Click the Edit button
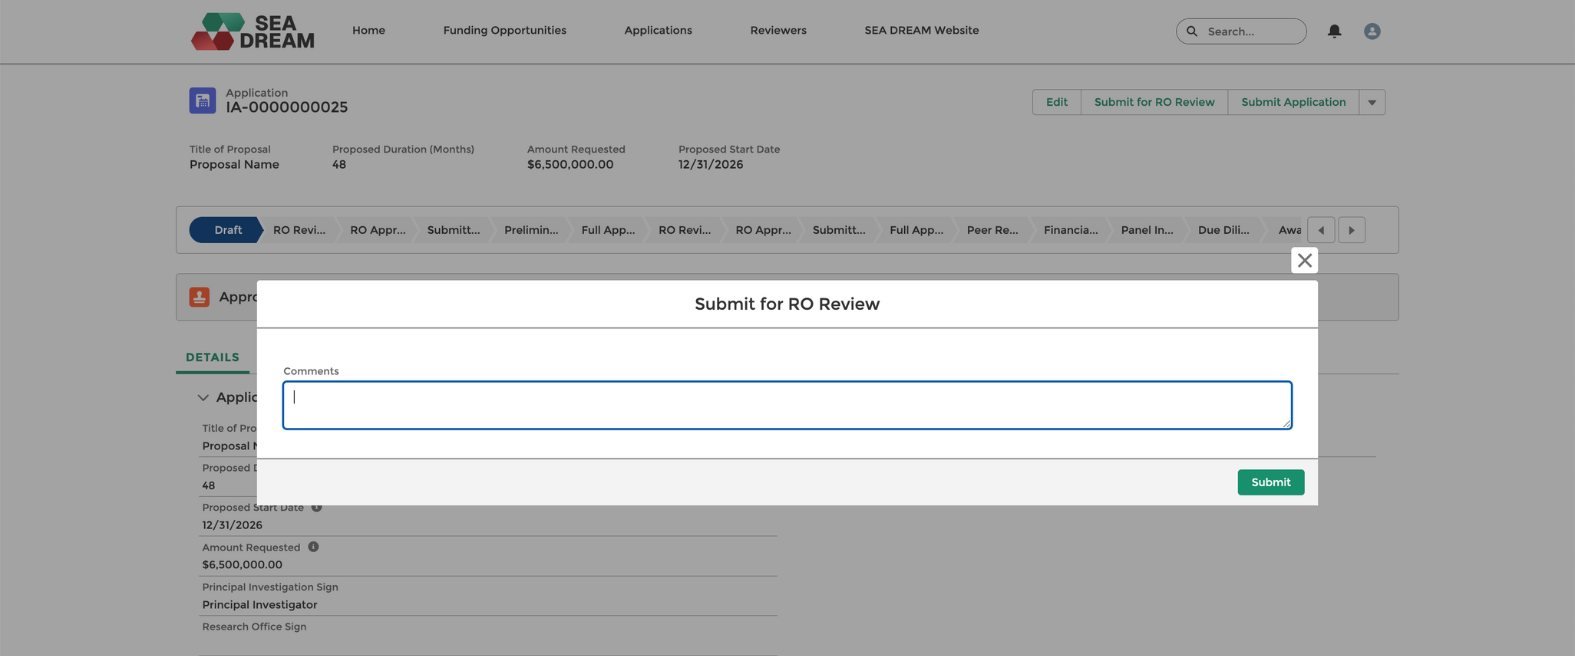Screen dimensions: 1575x656 [1056, 102]
